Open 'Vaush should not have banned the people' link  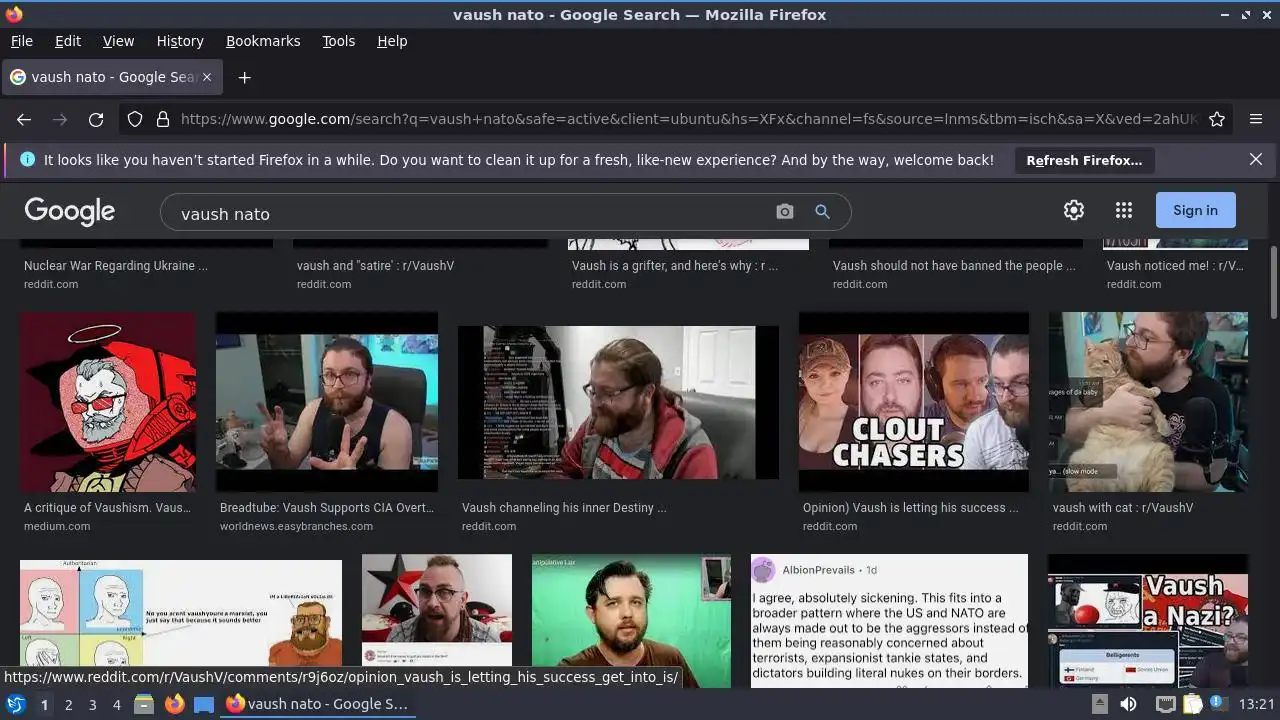tap(954, 266)
